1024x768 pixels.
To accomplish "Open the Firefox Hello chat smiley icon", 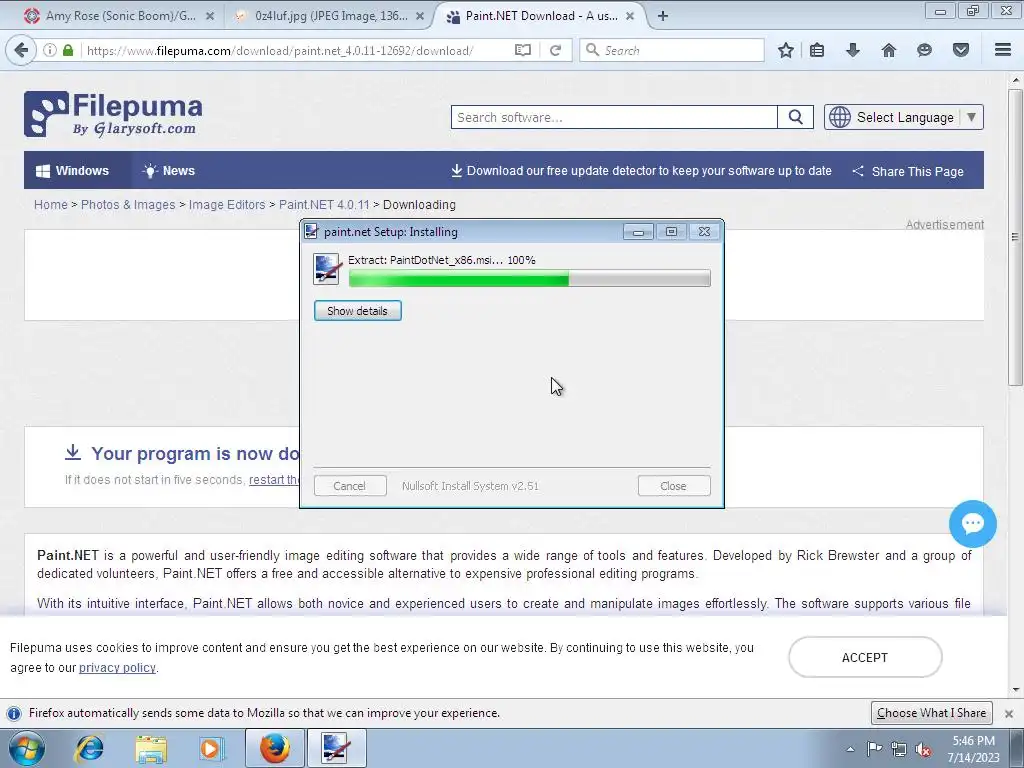I will 924,50.
